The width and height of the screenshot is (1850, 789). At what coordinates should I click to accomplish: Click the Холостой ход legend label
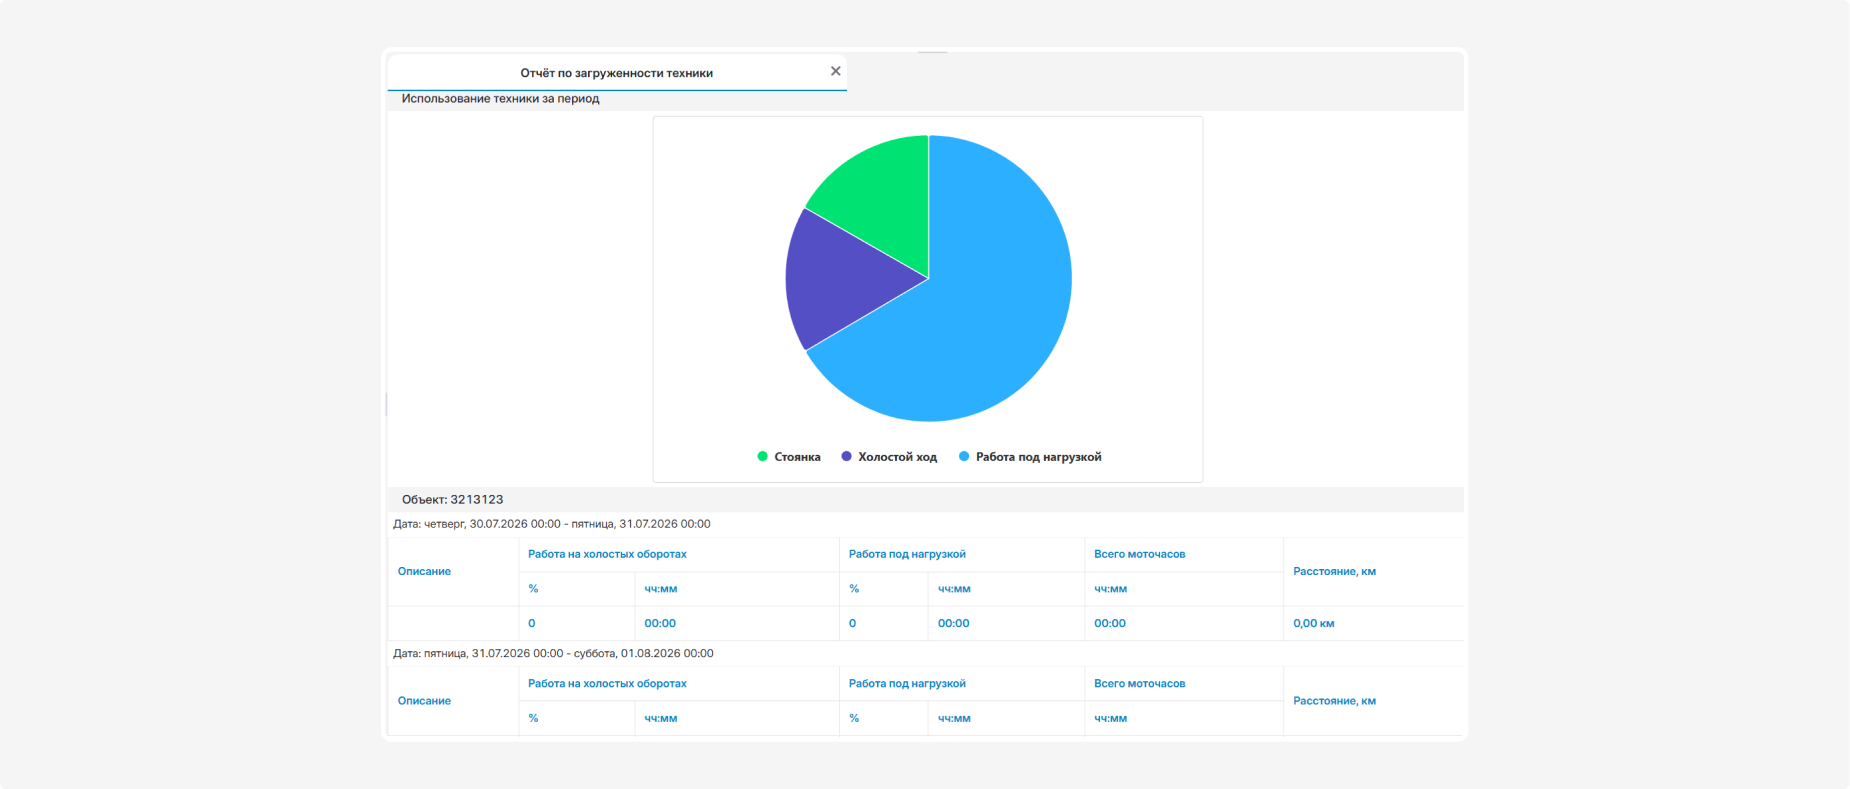point(897,457)
